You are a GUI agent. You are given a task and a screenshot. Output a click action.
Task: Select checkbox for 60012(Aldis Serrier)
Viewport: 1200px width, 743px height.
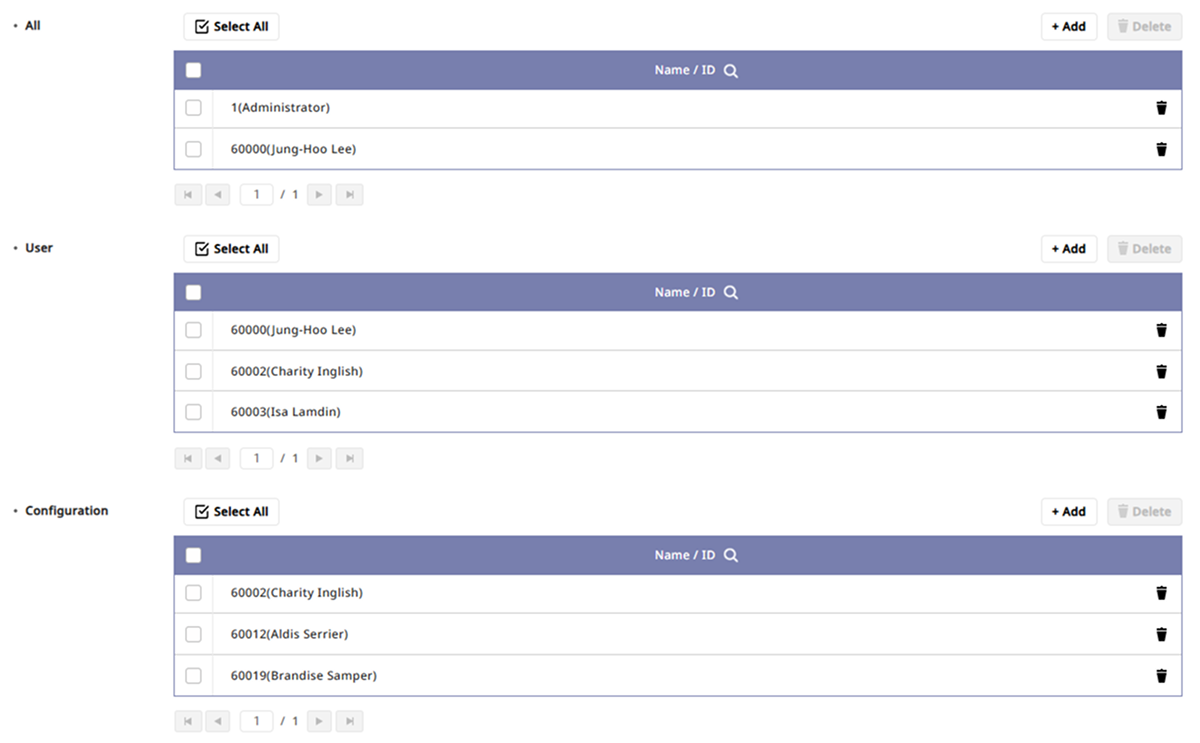point(193,634)
